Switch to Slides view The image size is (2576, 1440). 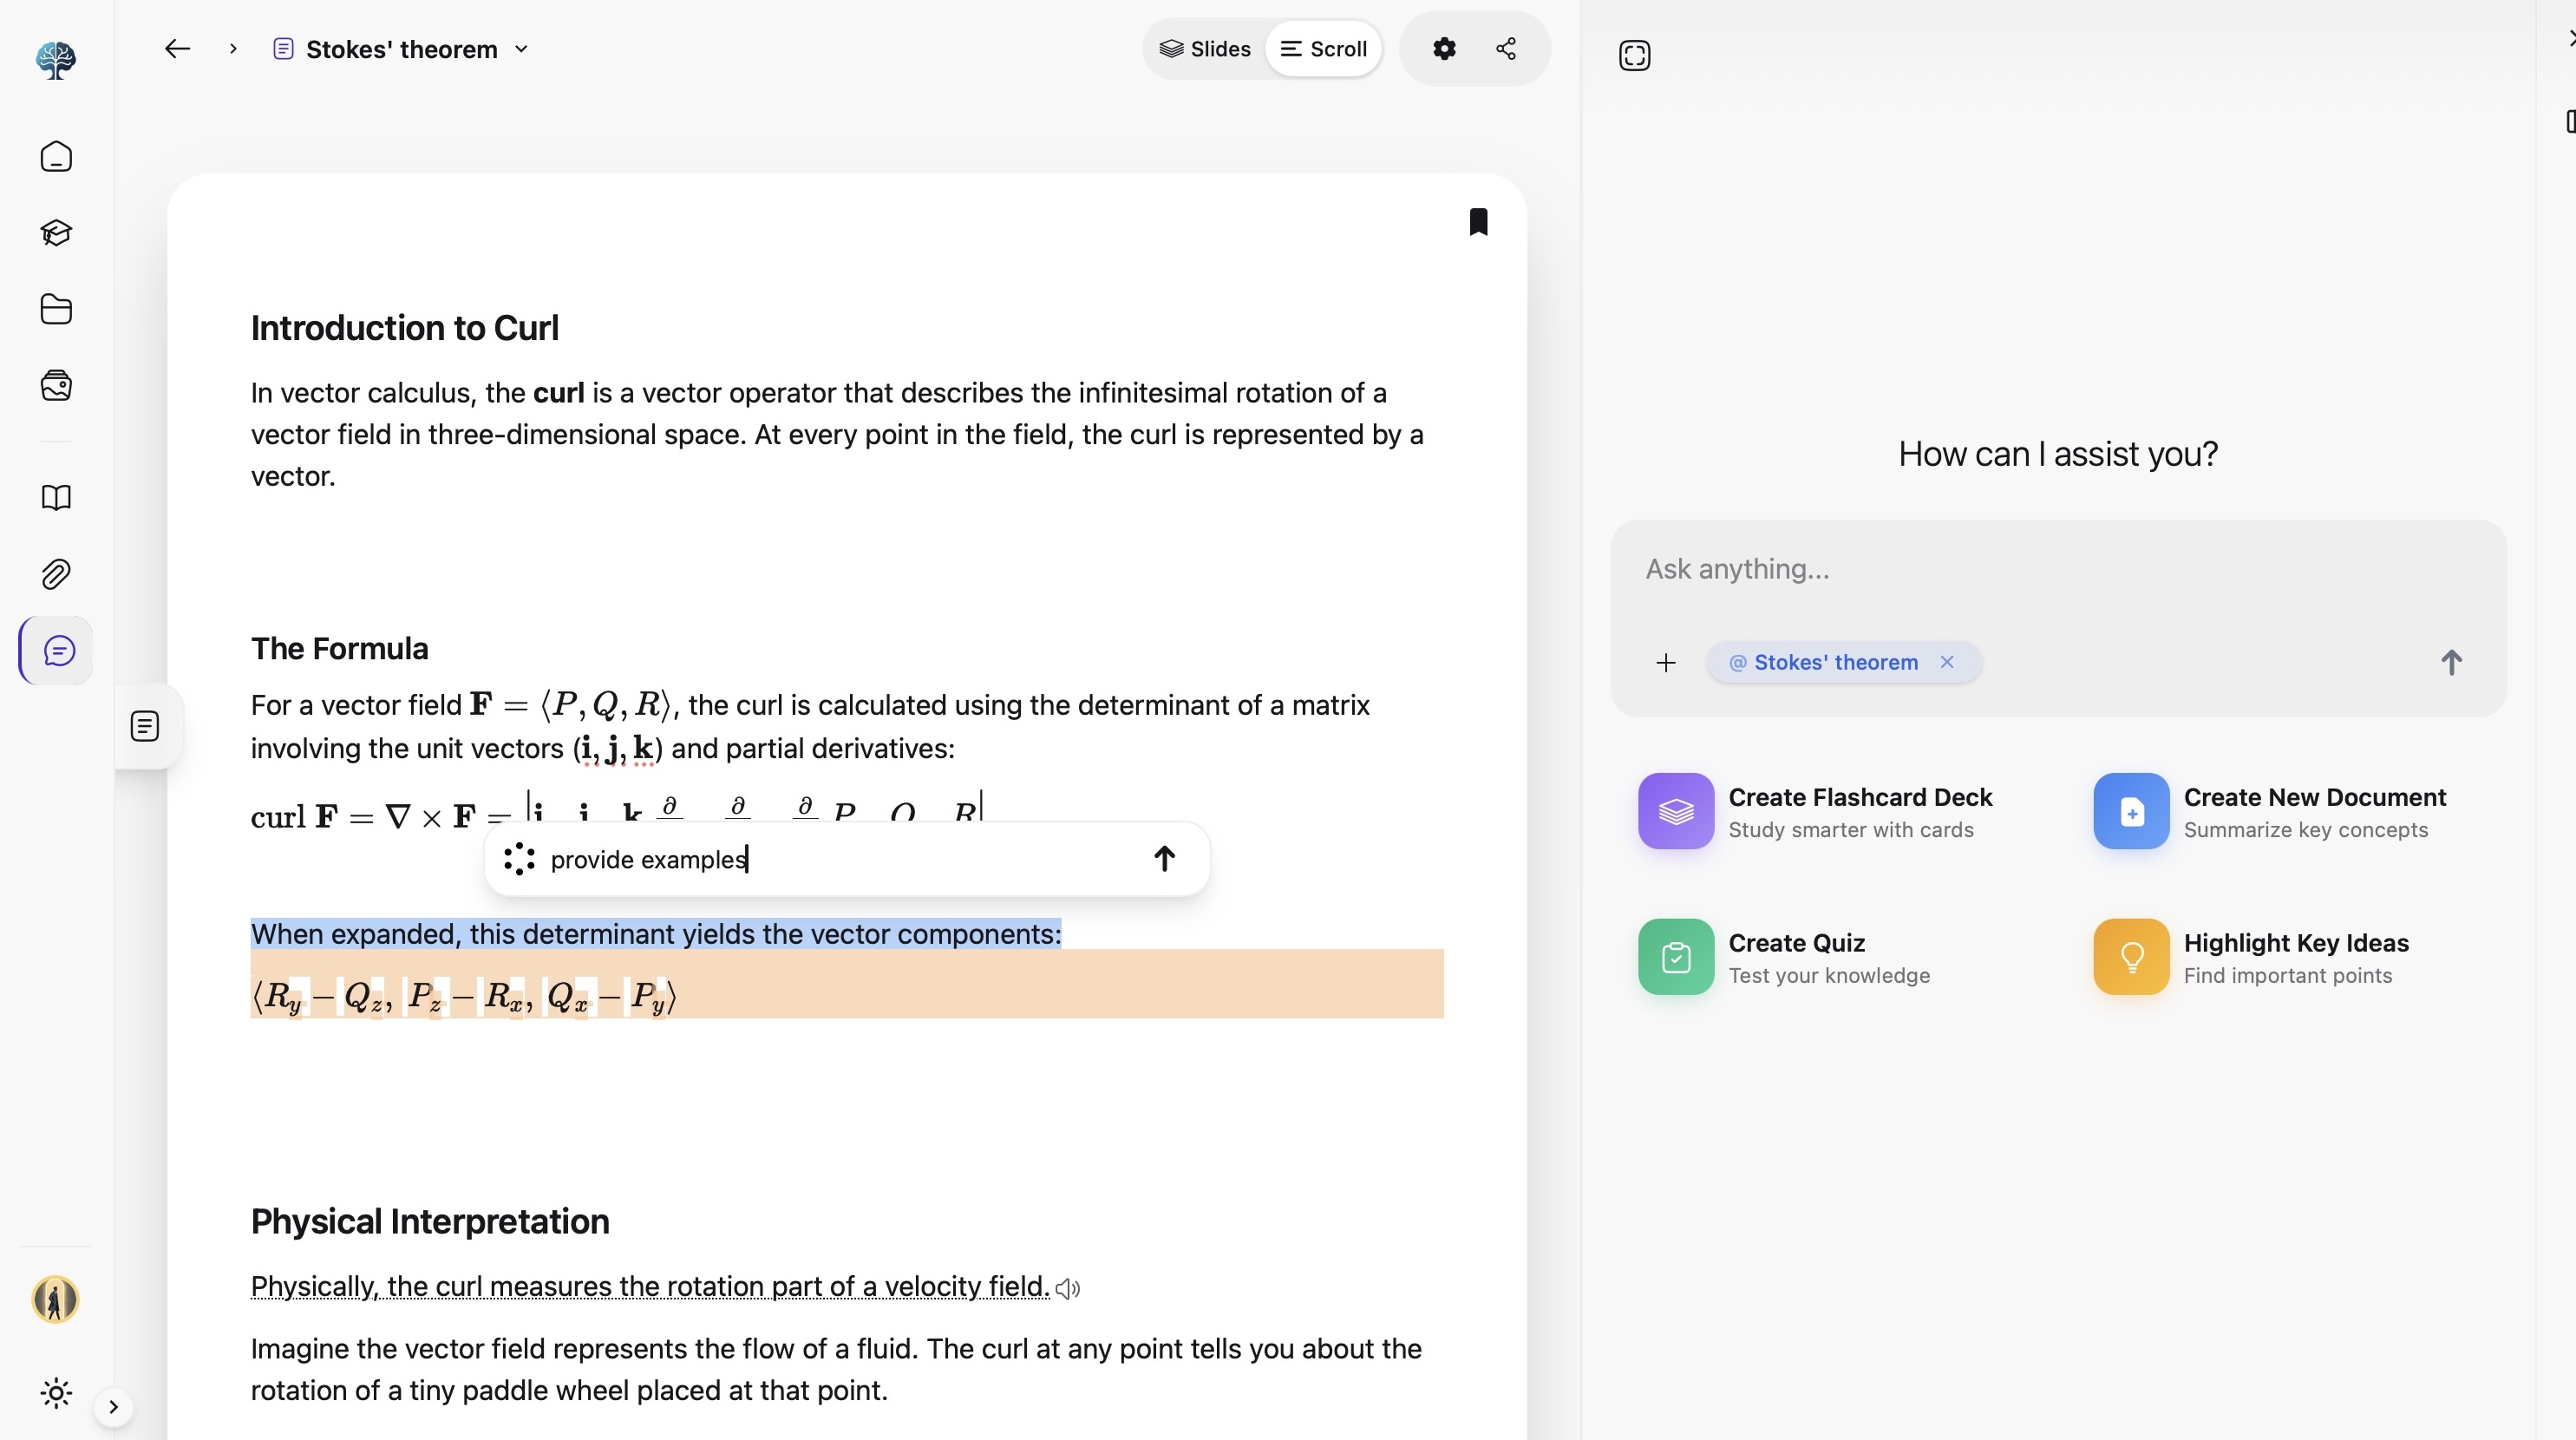tap(1205, 48)
